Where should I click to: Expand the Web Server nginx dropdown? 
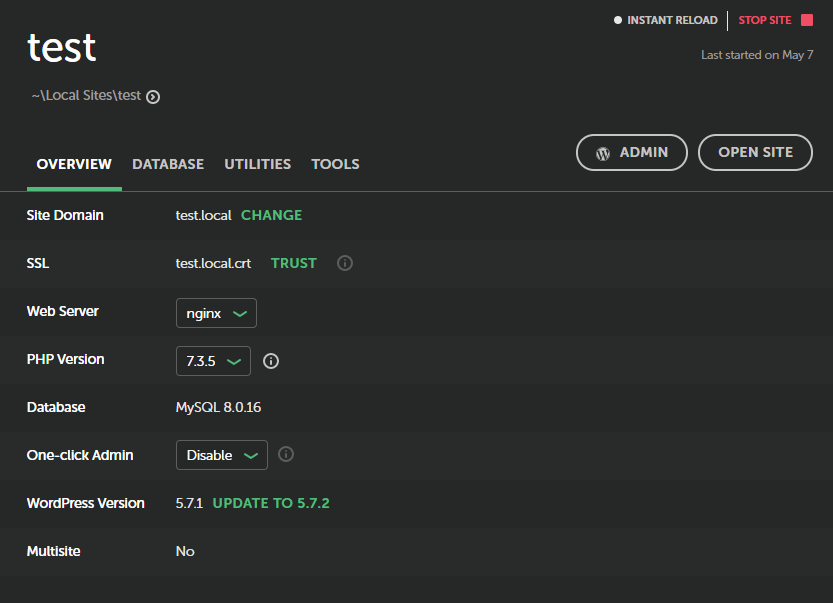216,313
